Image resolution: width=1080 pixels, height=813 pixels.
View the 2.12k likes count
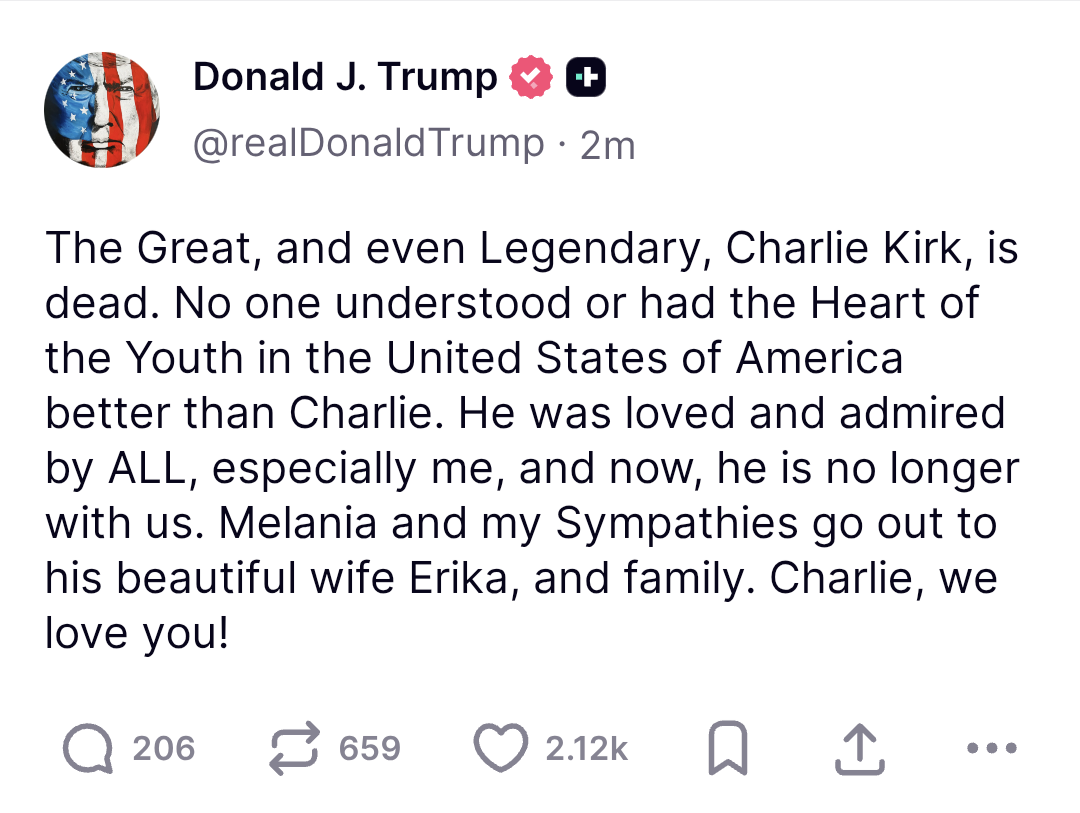[587, 749]
